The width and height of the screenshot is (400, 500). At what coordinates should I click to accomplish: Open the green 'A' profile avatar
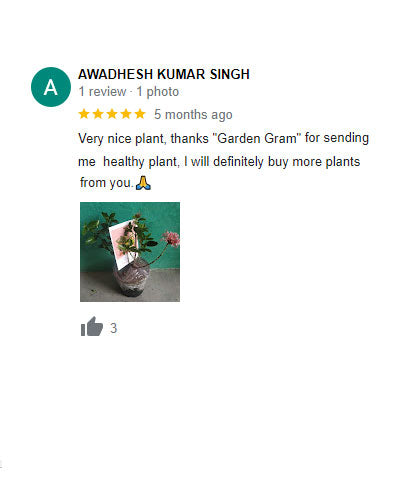51,87
